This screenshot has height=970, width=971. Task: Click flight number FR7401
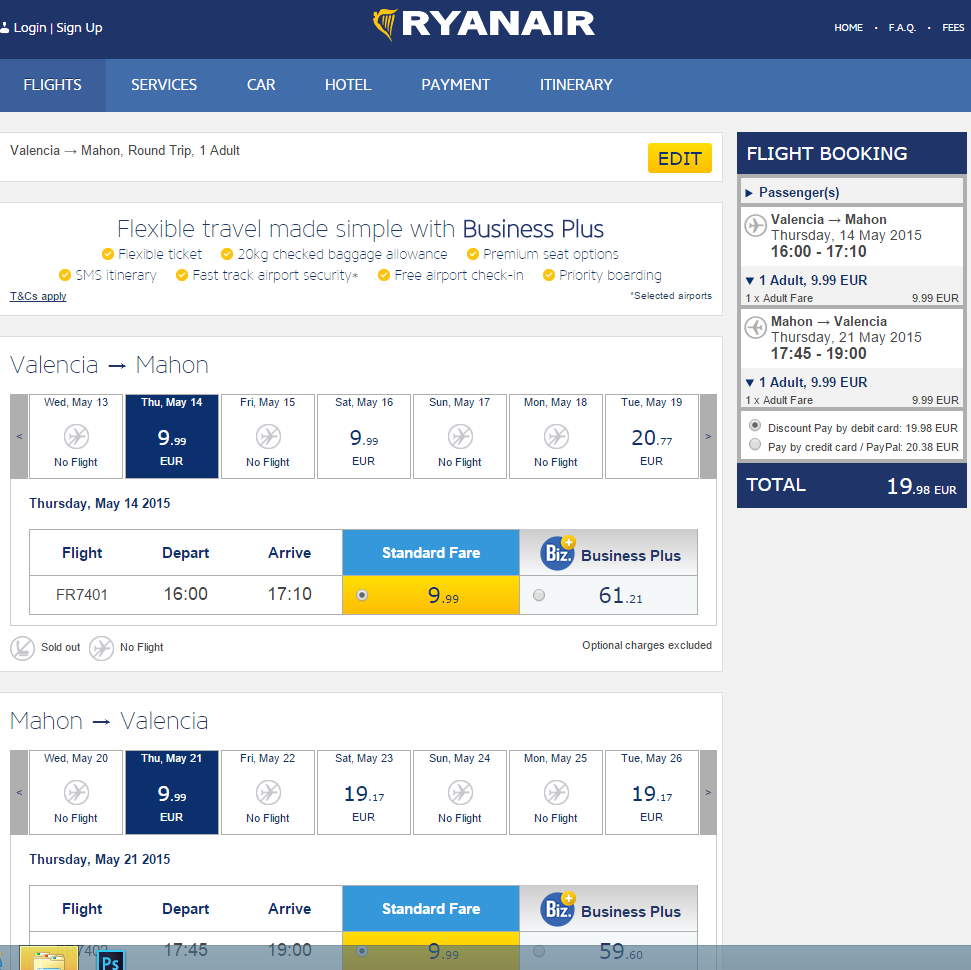tap(82, 595)
